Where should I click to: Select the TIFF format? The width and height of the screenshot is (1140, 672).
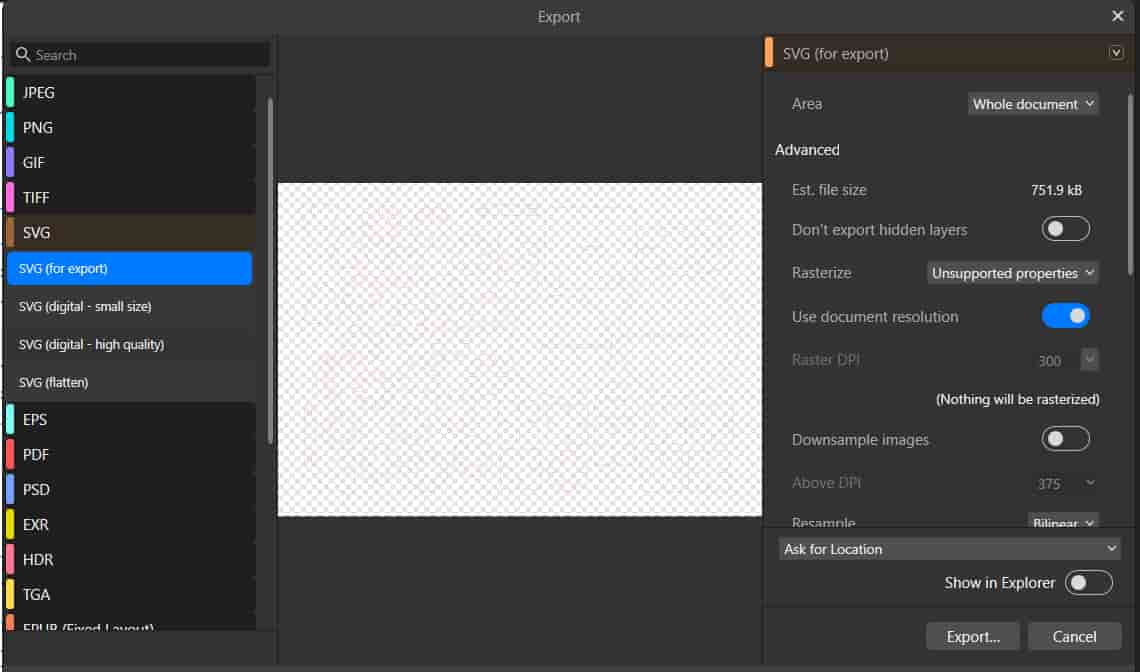tap(131, 197)
